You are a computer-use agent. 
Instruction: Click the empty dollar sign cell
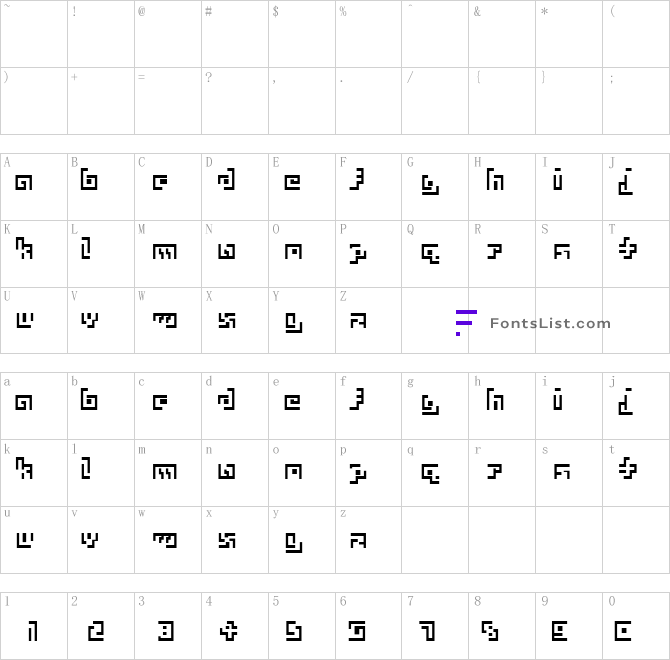pos(302,34)
